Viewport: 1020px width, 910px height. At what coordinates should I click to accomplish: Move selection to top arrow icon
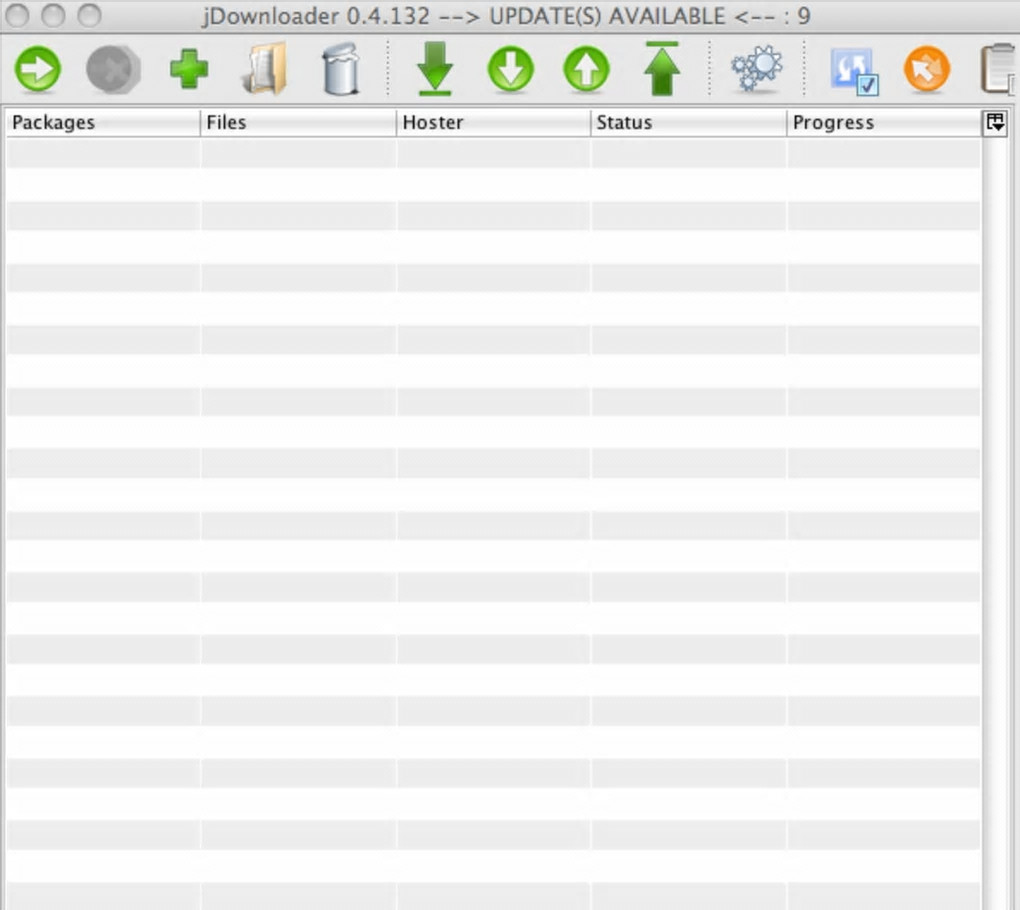click(x=662, y=69)
